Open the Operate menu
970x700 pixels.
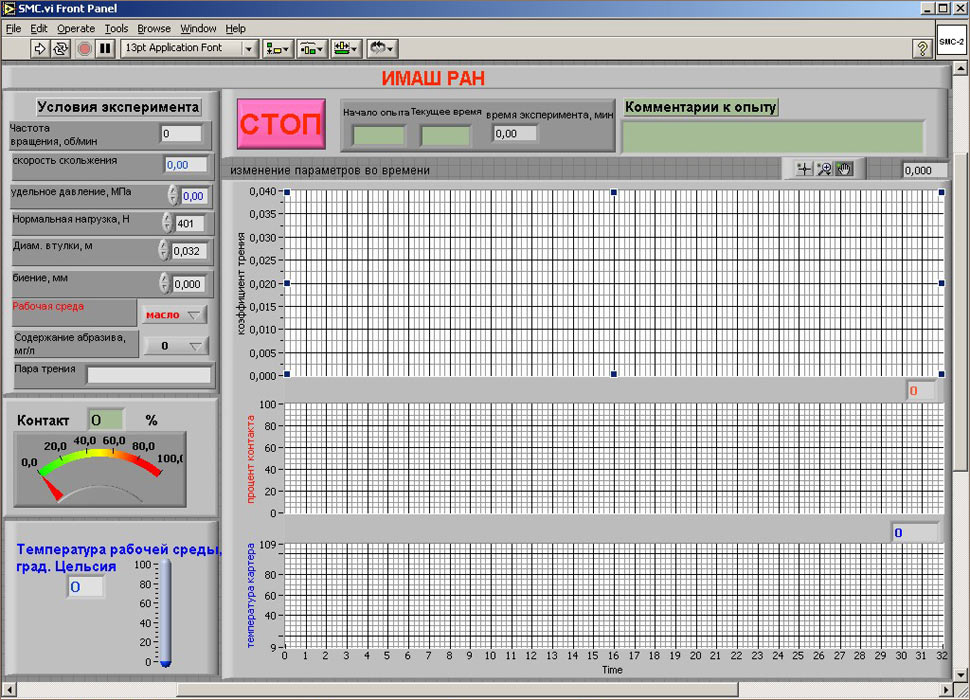76,28
